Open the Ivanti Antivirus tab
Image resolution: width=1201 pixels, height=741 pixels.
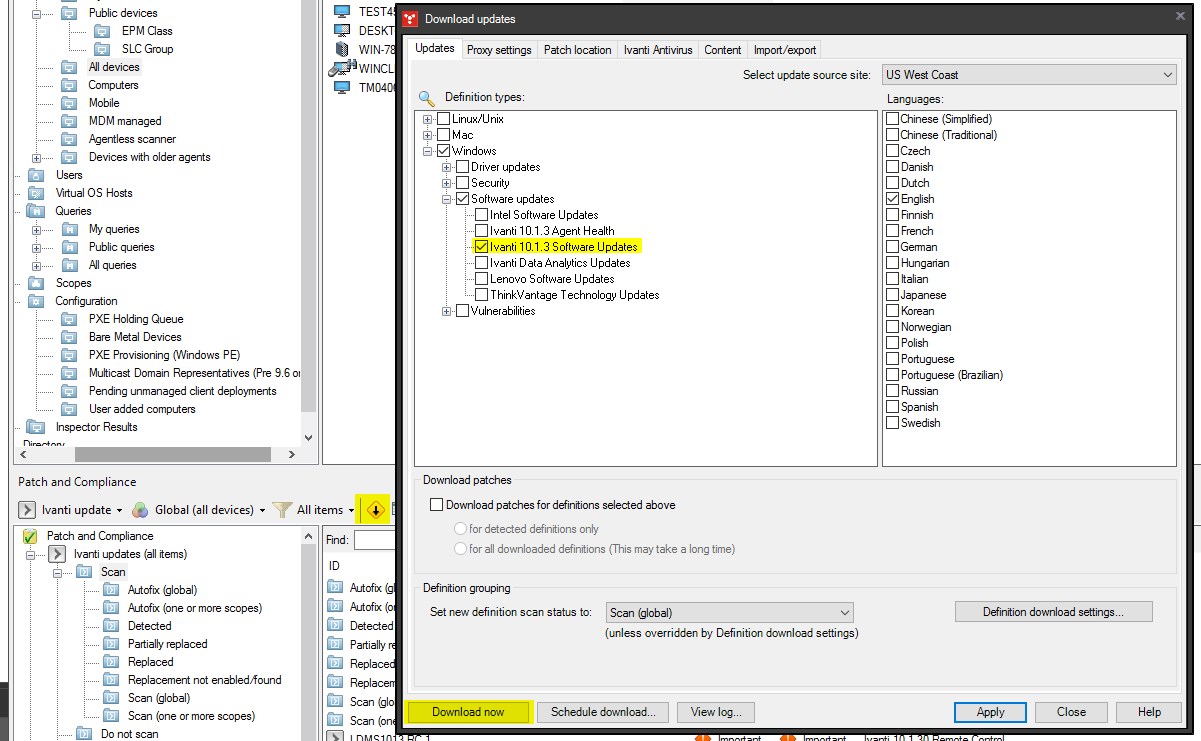coord(658,49)
